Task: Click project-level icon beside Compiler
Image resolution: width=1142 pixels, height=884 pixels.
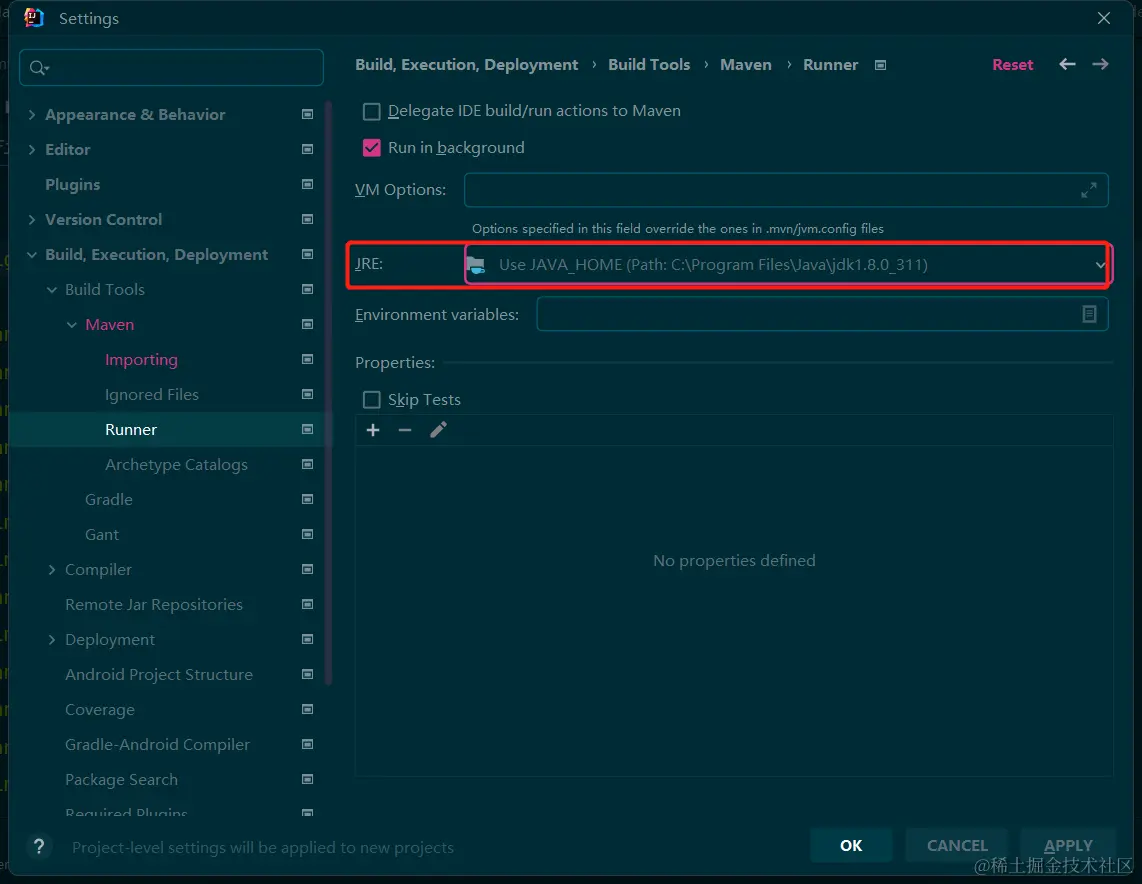Action: click(x=307, y=569)
